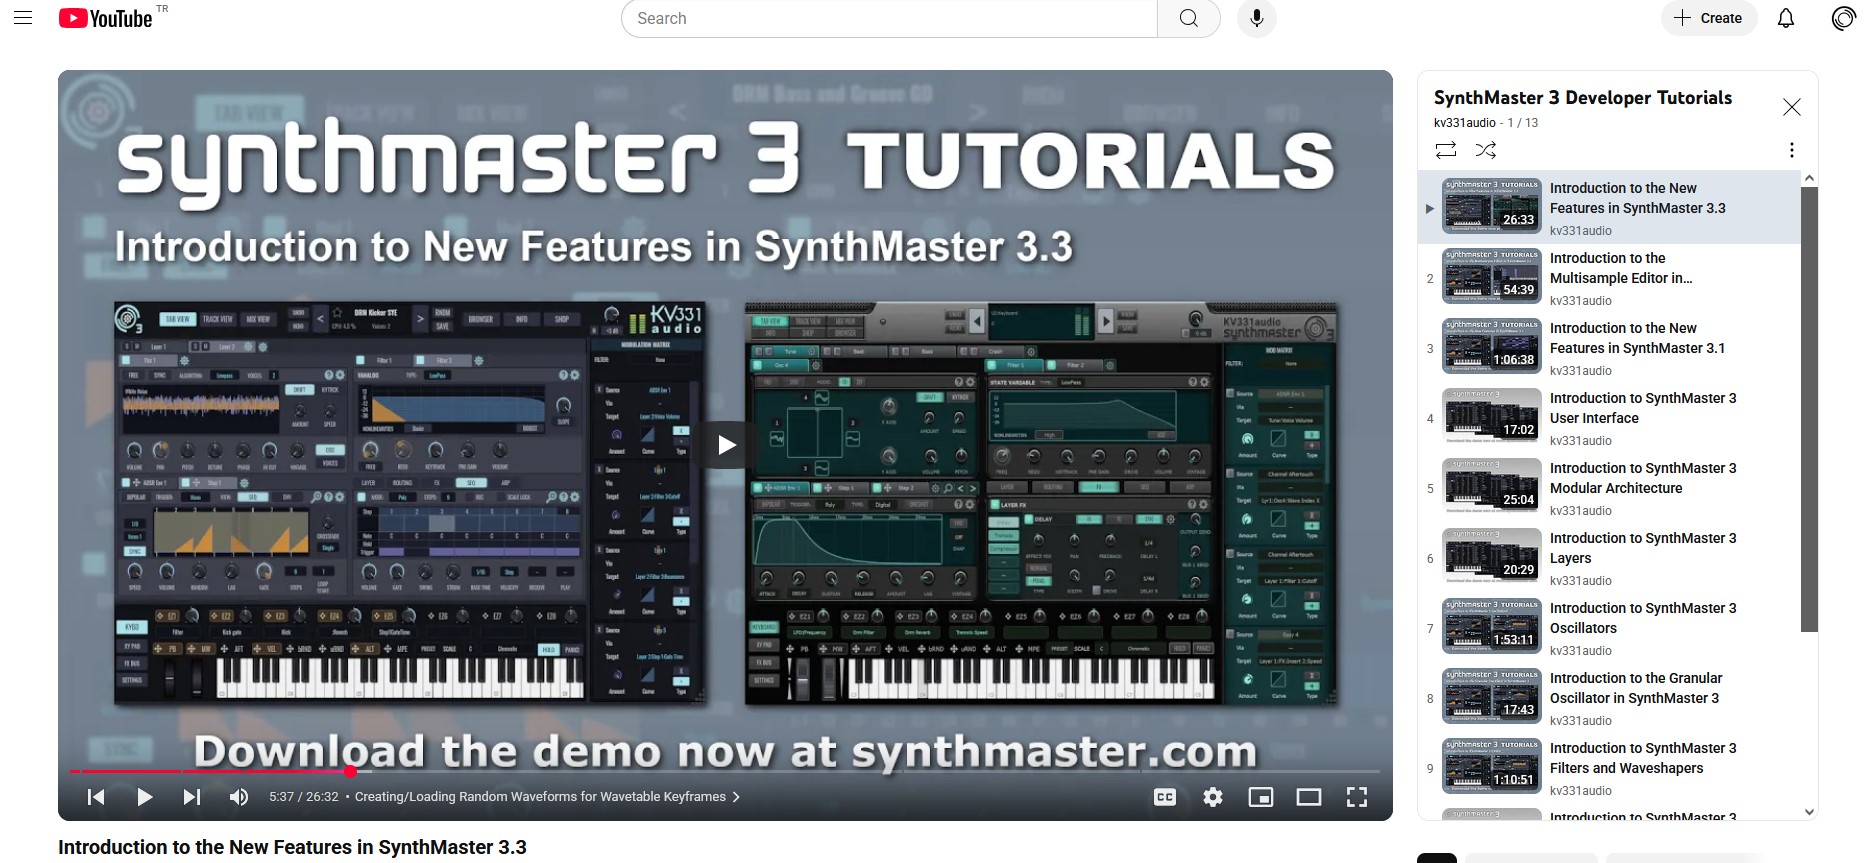Click the 1:53:11 Oscillators thumbnail
This screenshot has width=1871, height=863.
[x=1491, y=625]
